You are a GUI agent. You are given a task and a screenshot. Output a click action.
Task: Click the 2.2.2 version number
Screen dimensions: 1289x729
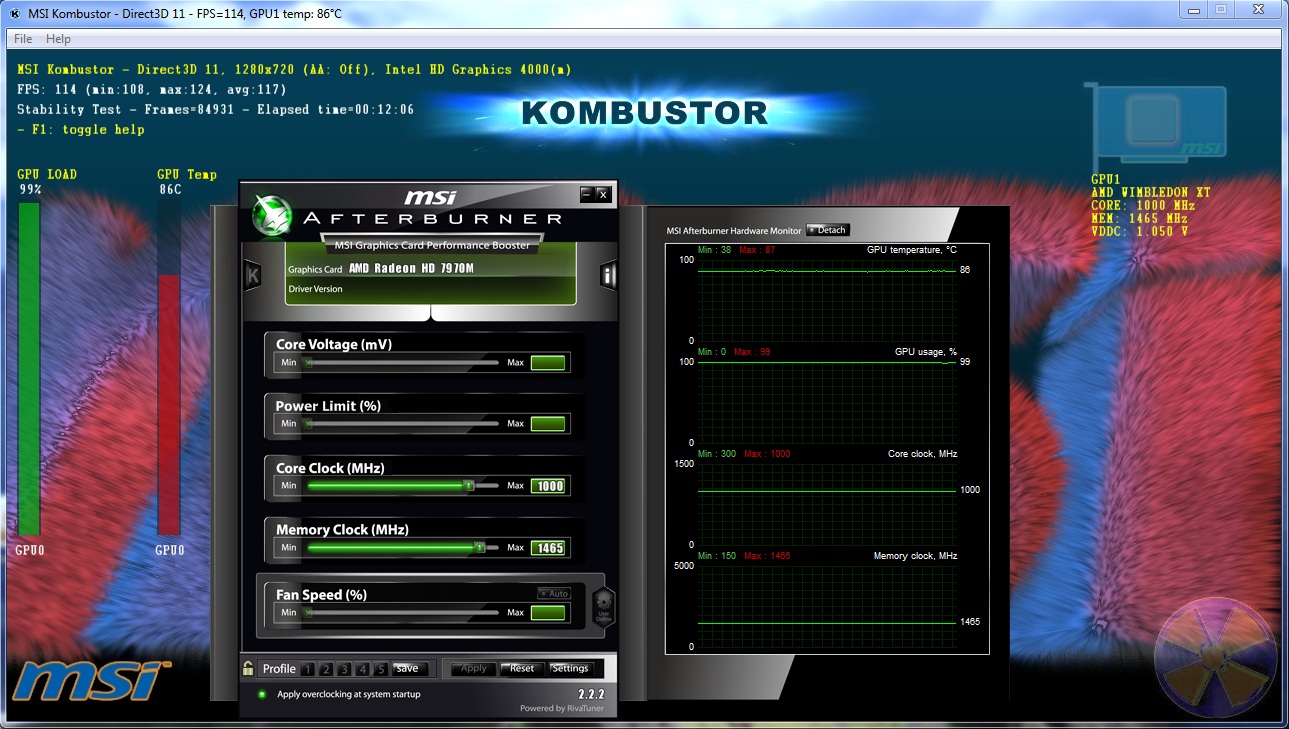tap(591, 694)
